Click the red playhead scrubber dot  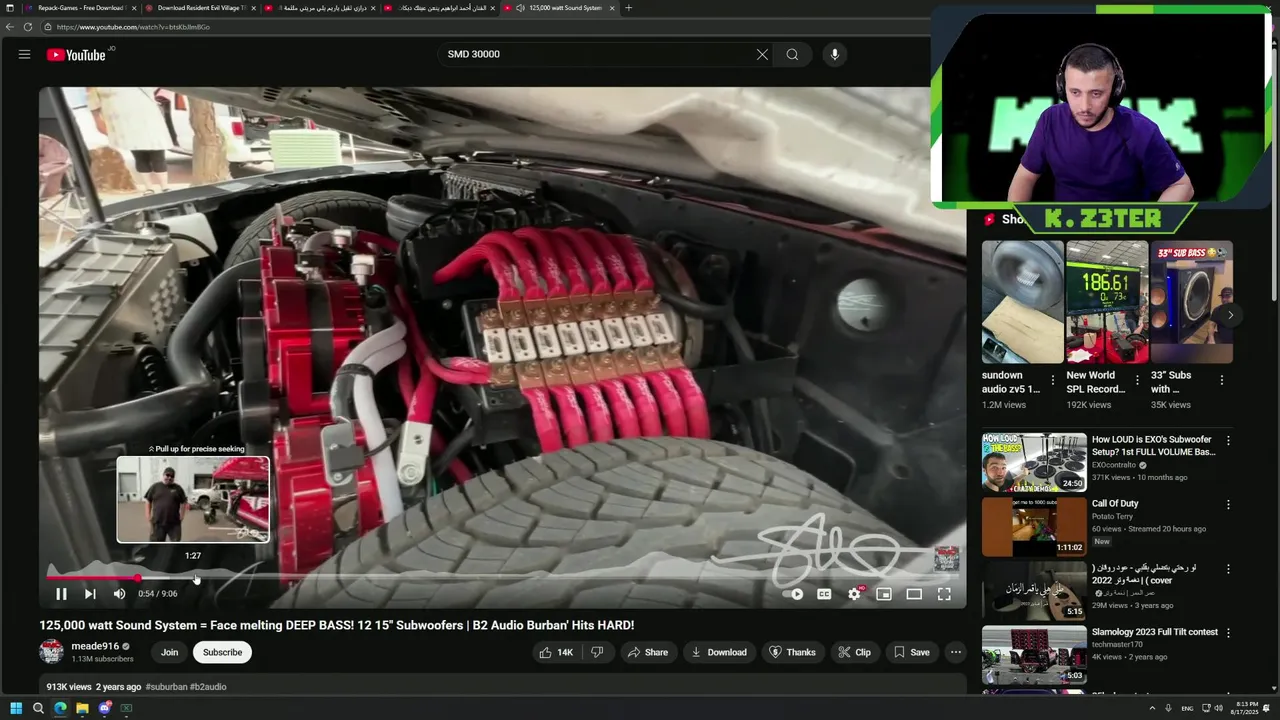pyautogui.click(x=138, y=578)
